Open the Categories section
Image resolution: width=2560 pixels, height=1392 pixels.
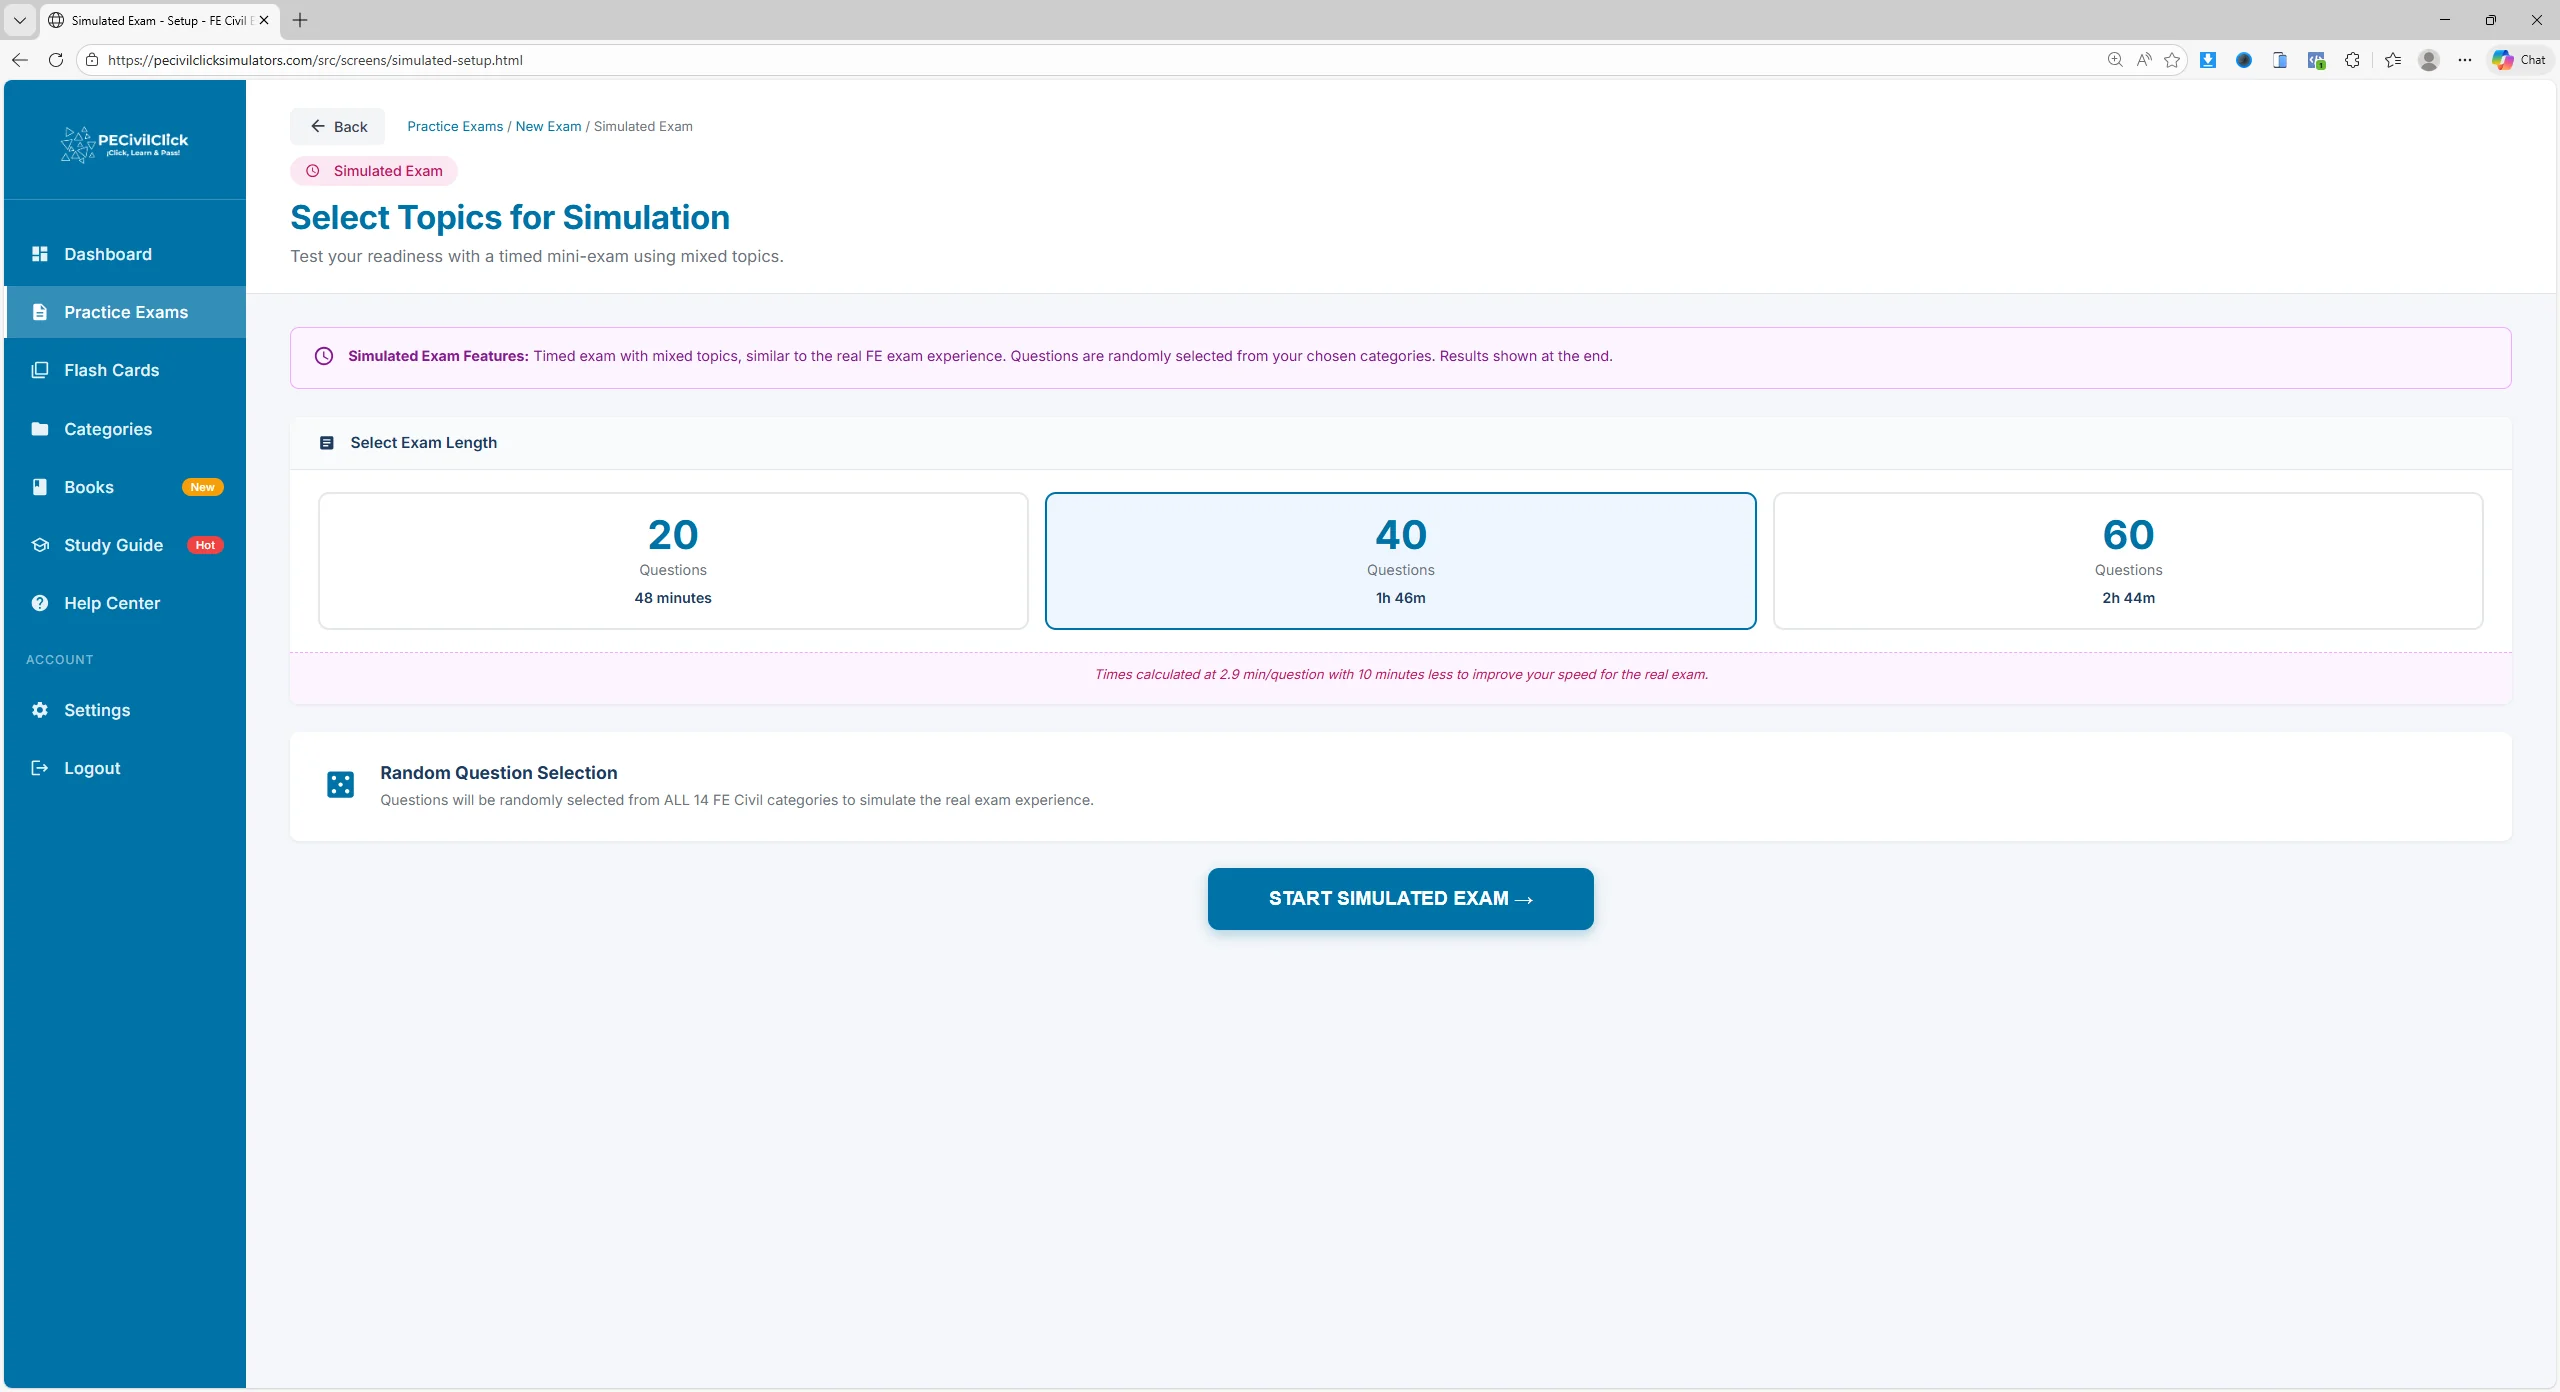click(x=106, y=429)
